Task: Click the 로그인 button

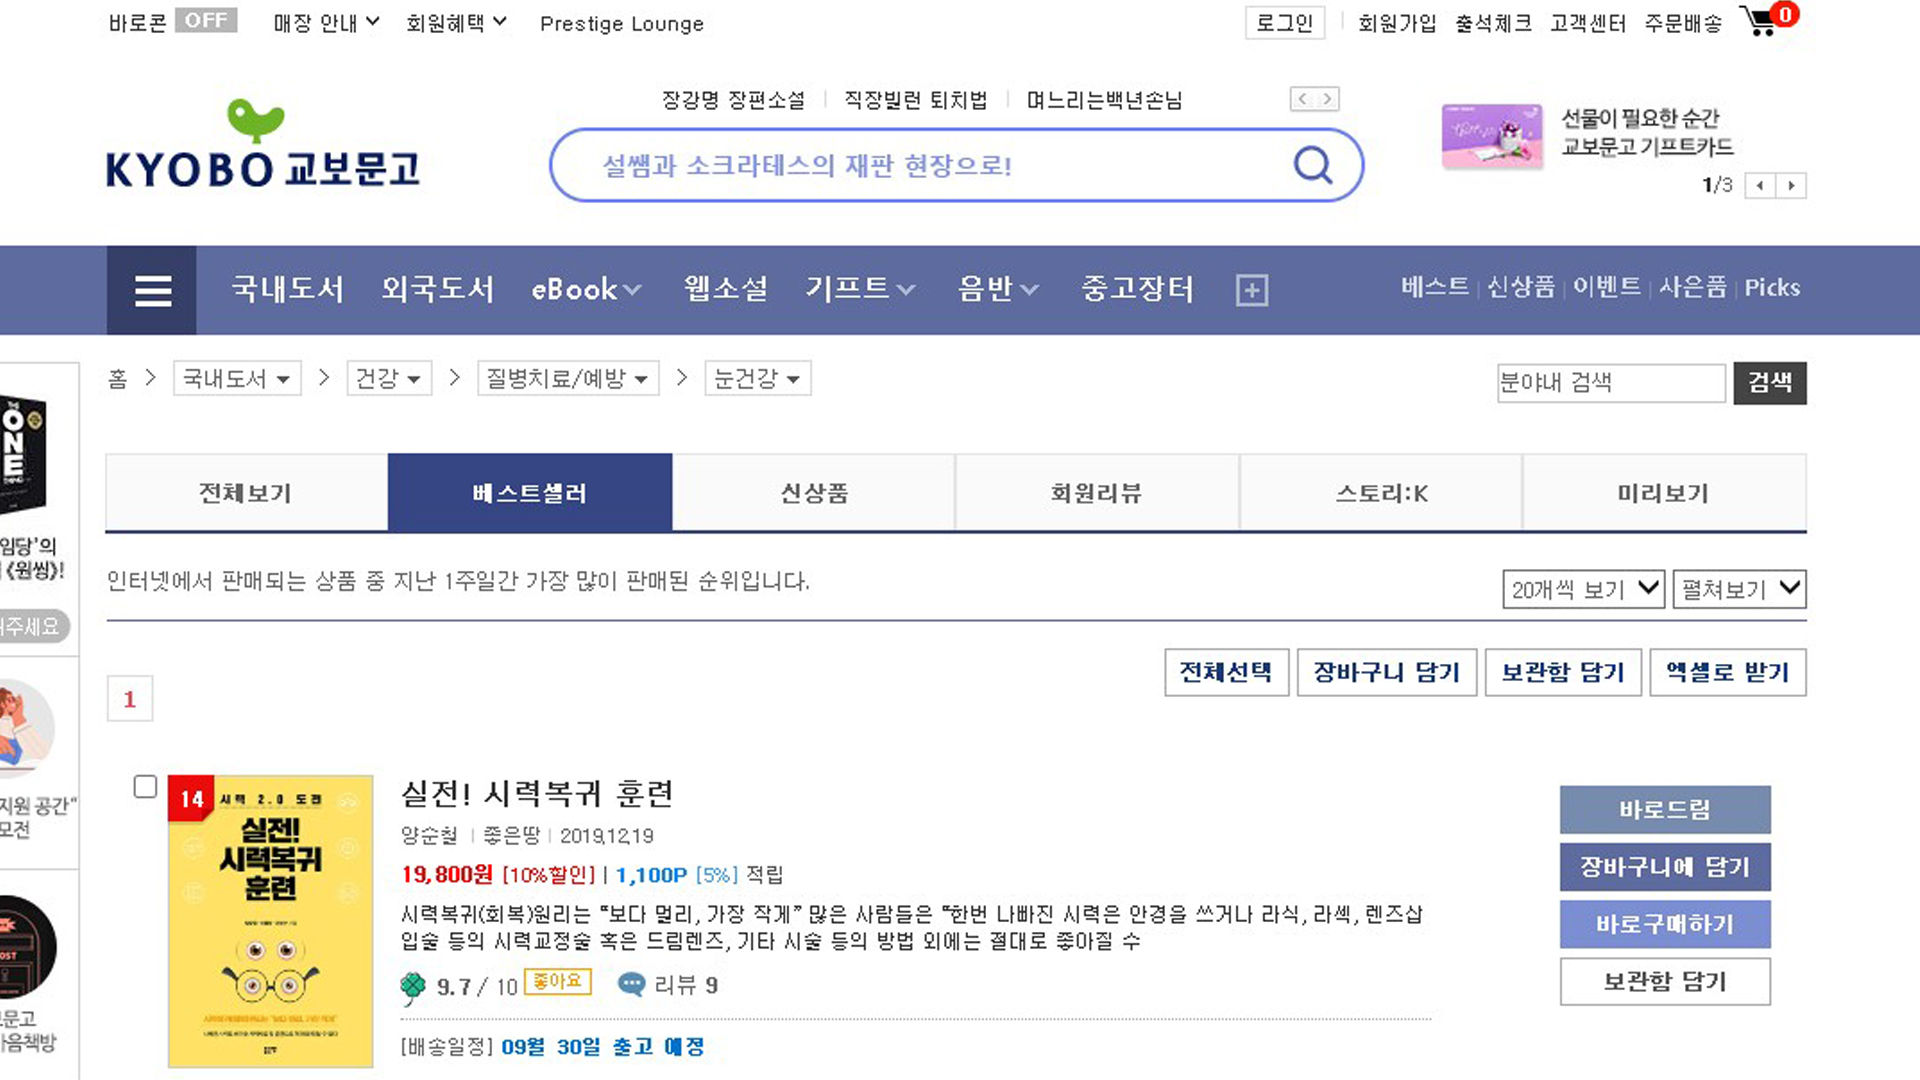Action: 1284,23
